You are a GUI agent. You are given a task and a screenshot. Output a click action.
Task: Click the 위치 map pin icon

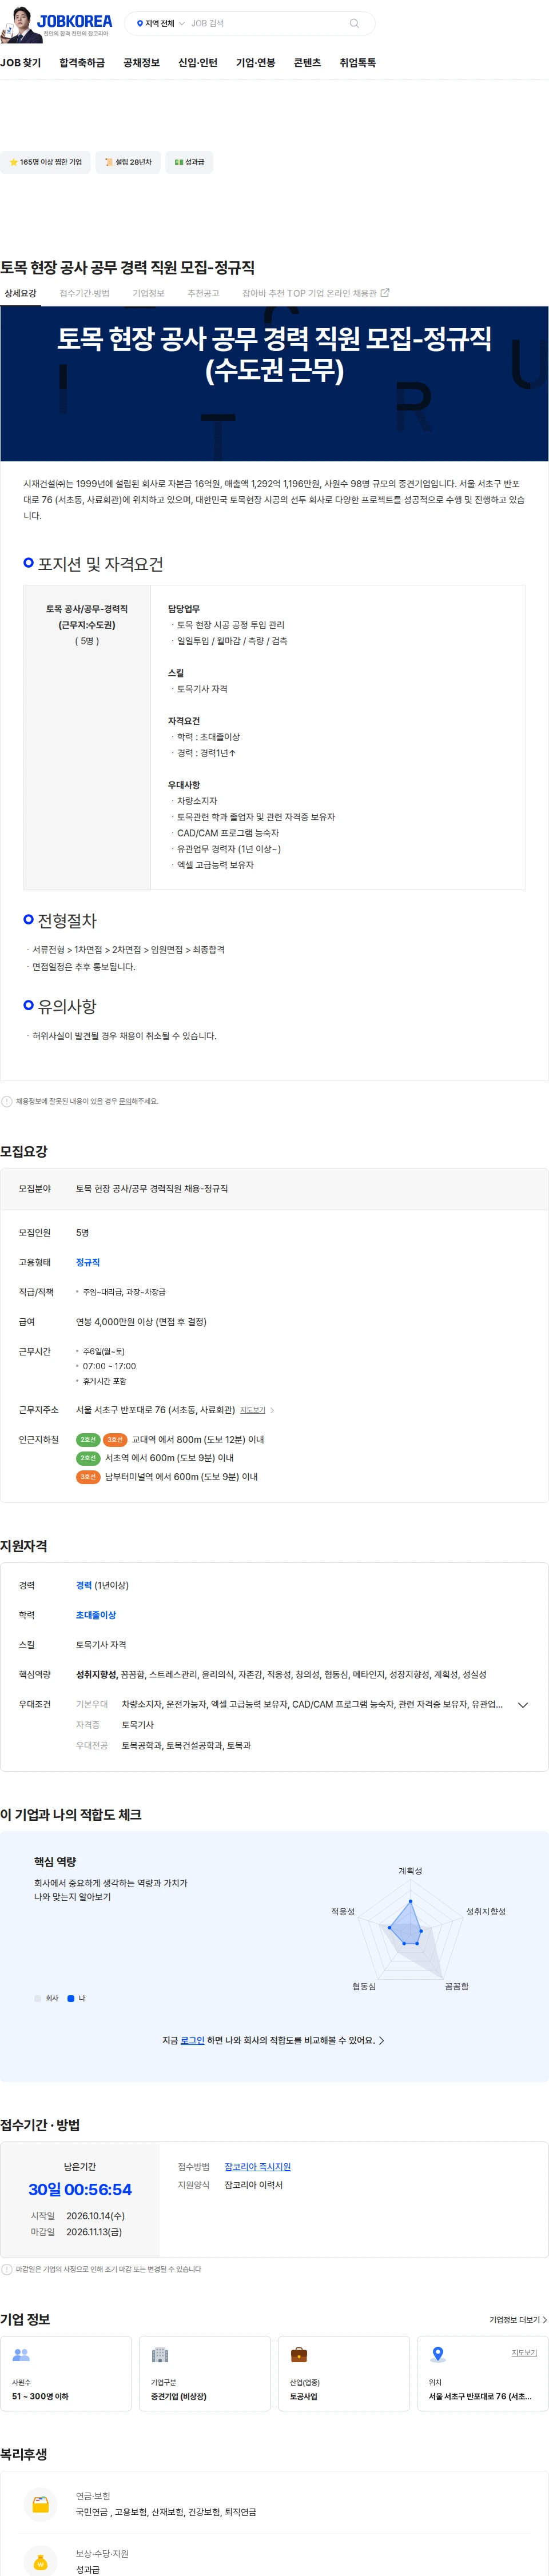tap(437, 2355)
